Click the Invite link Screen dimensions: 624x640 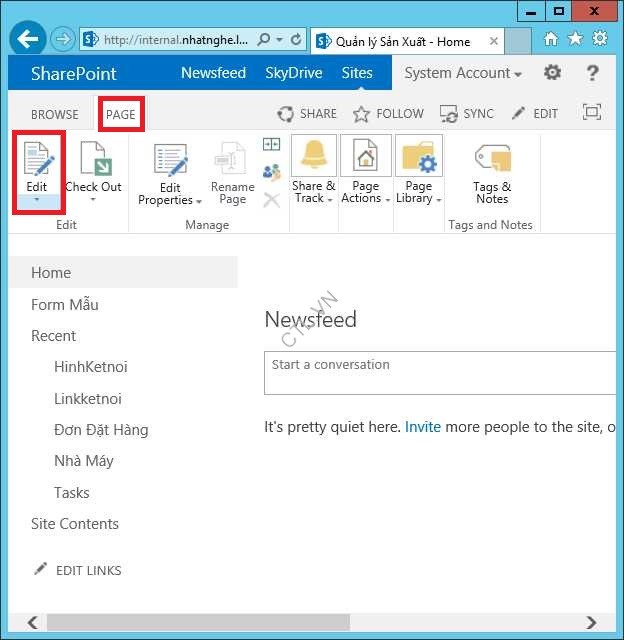[423, 427]
